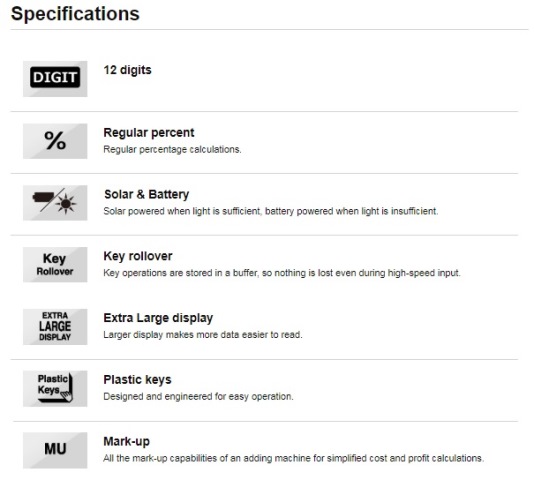Click the "Key rollover" heading
534x480 pixels.
(138, 256)
